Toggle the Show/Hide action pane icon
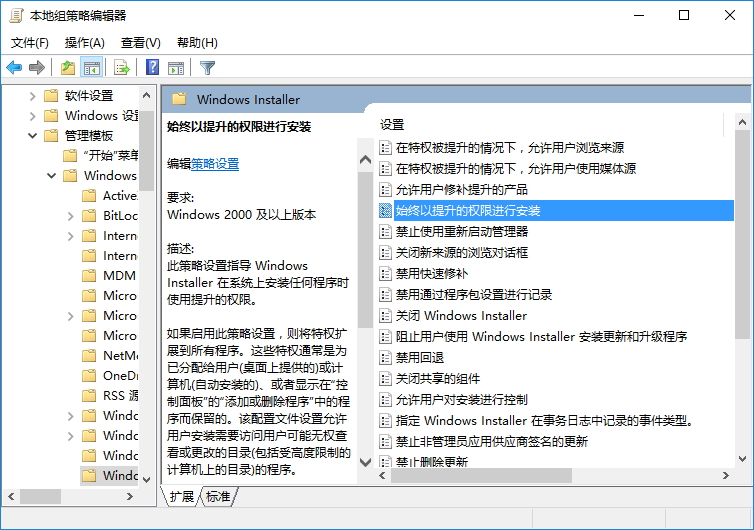Screen dimensions: 754x530 [x=176, y=67]
